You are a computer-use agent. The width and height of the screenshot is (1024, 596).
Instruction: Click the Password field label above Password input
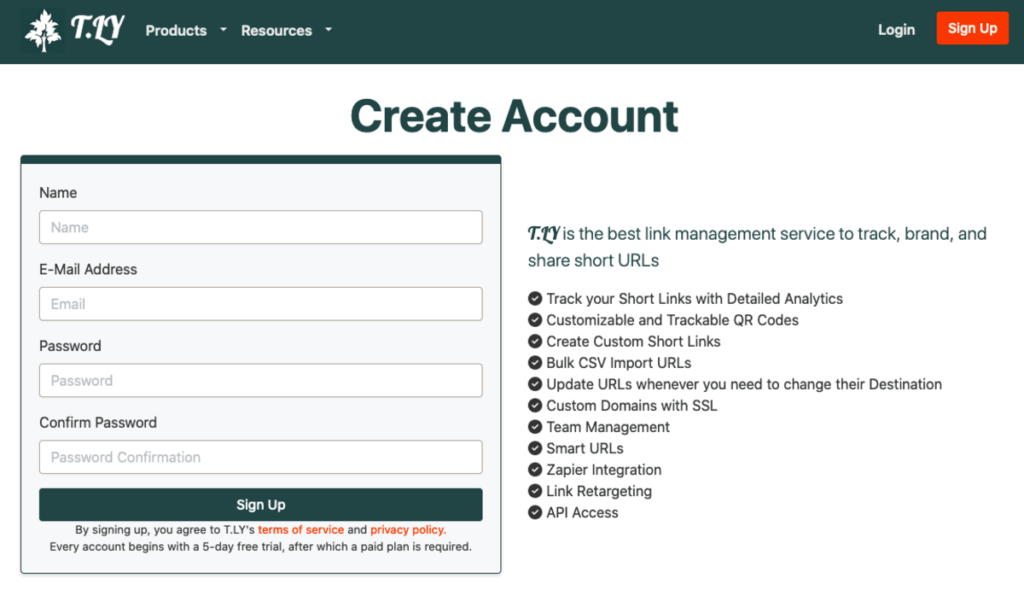coord(70,346)
